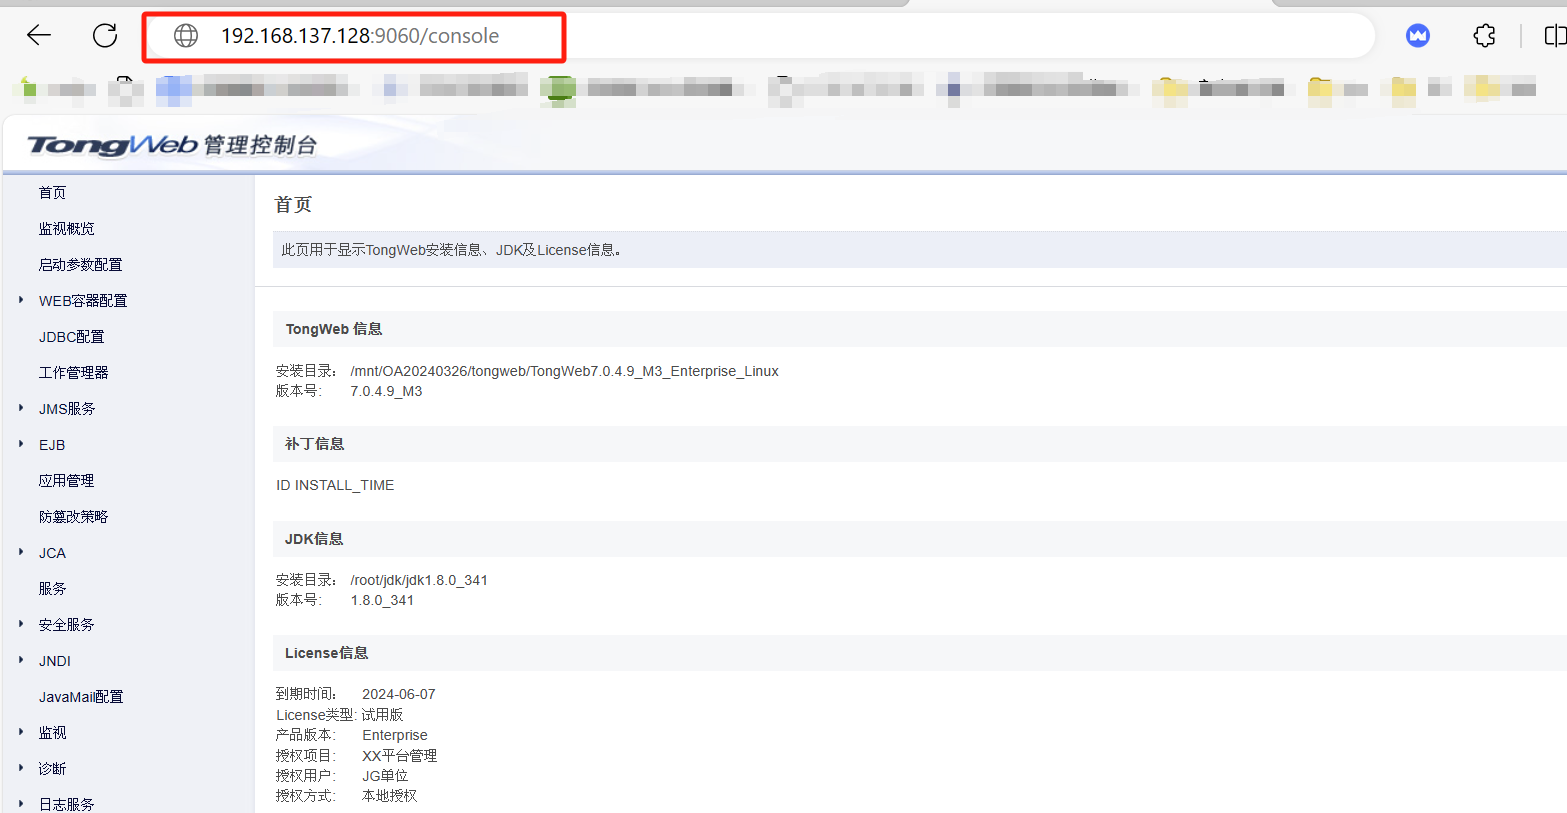
Task: Click the JDK version 1.8.0_341
Action: pos(382,600)
